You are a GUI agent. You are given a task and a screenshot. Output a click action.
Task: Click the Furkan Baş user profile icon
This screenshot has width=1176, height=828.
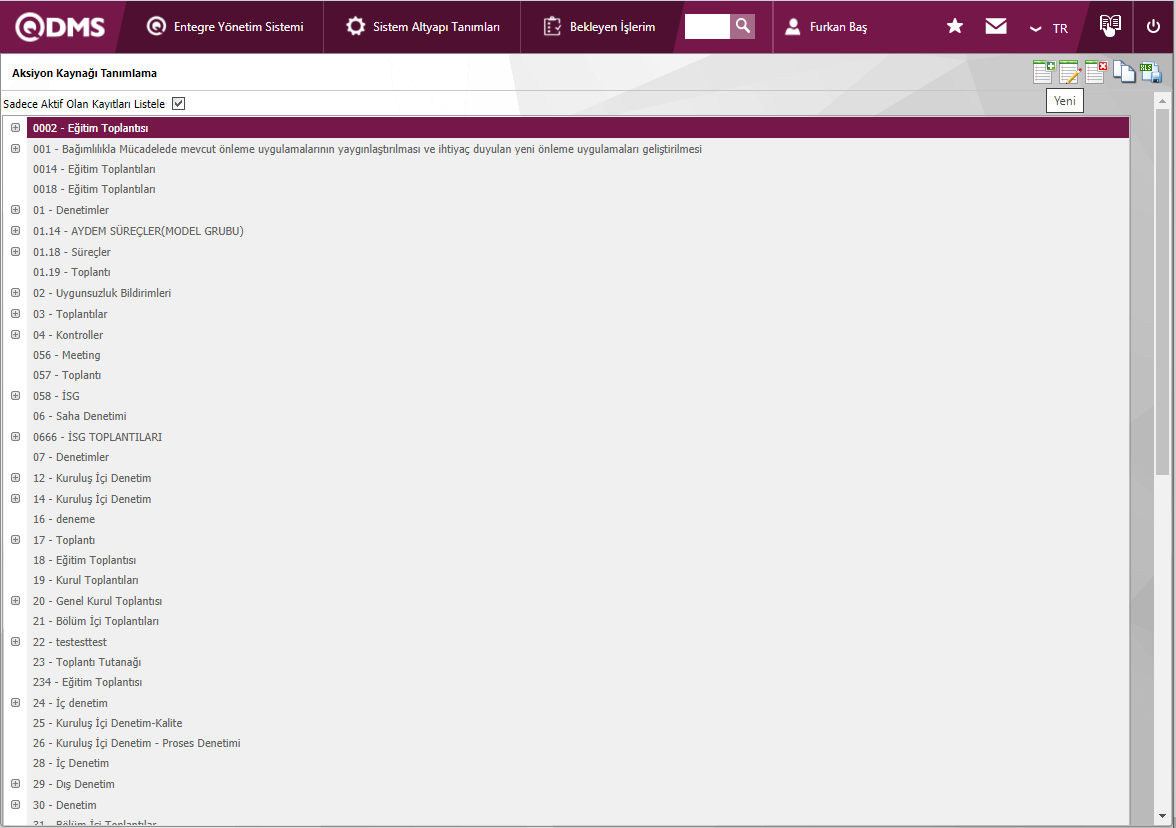(x=792, y=27)
